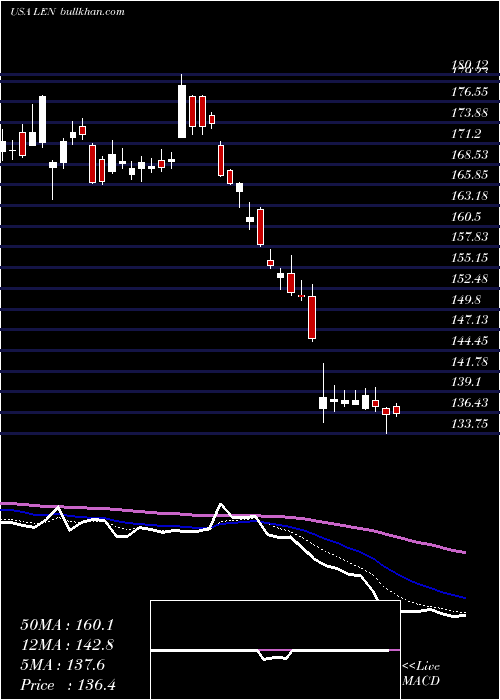
Task: Select the 173.88 price axis label
Action: click(470, 113)
